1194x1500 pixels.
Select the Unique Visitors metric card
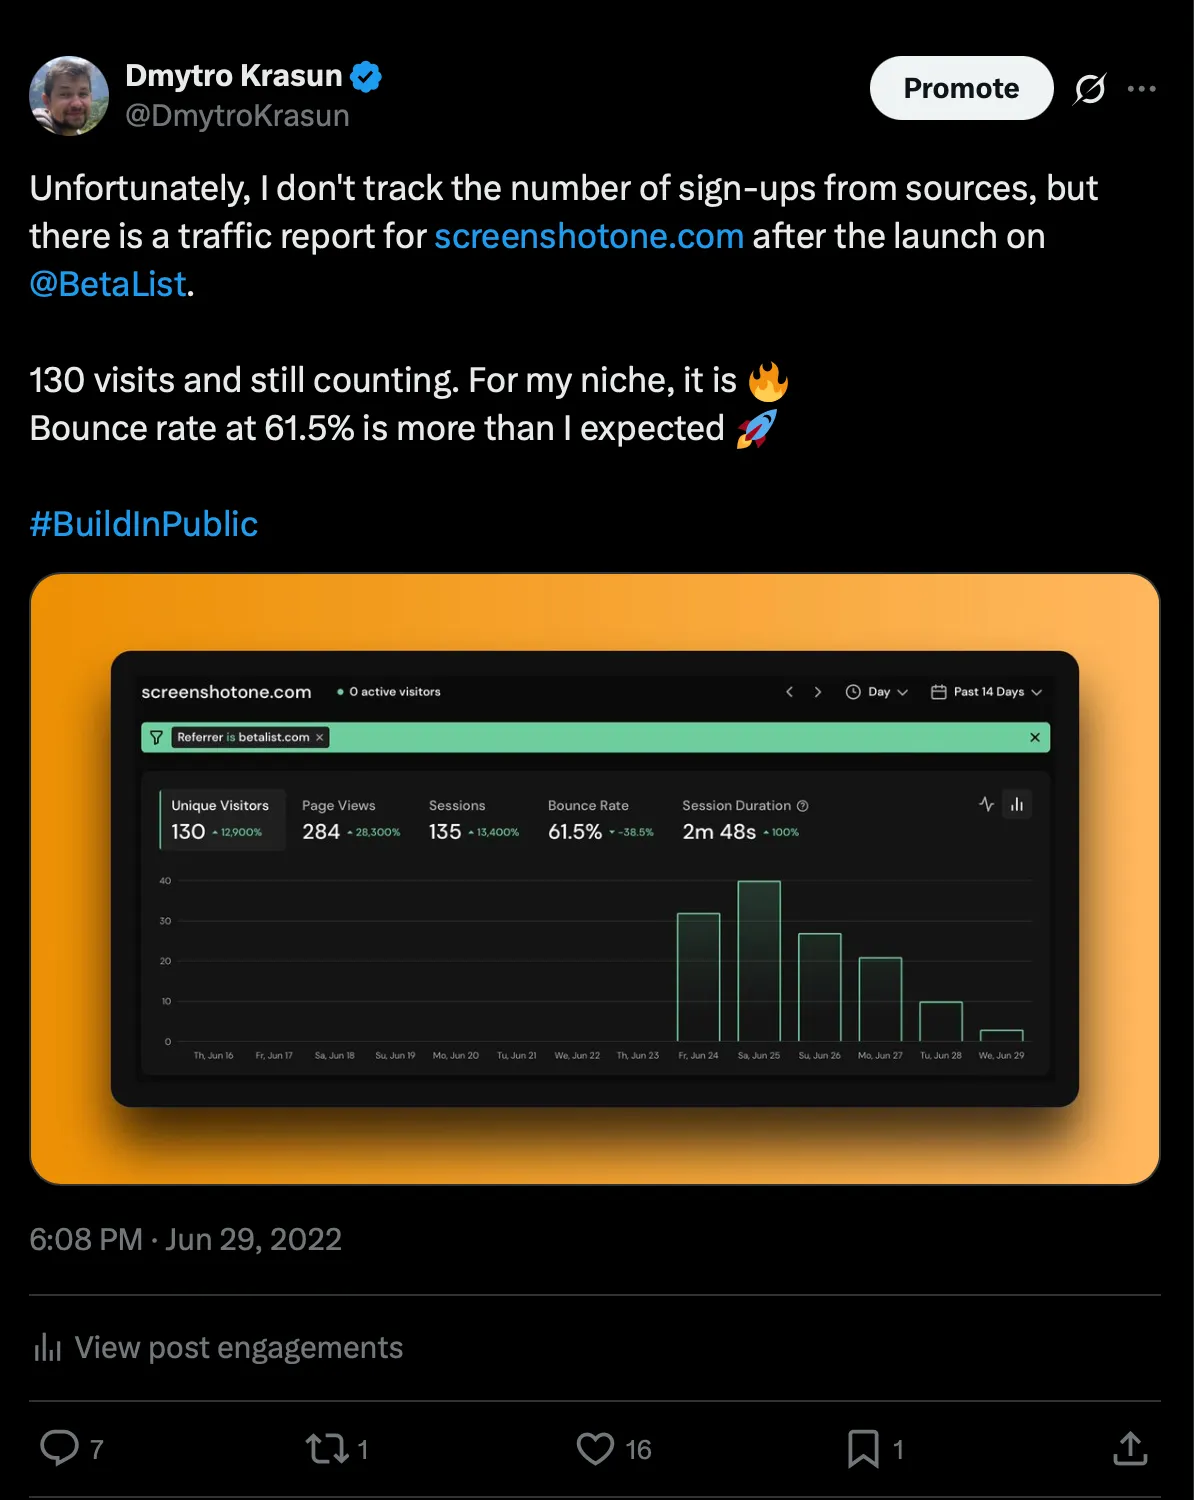(220, 818)
